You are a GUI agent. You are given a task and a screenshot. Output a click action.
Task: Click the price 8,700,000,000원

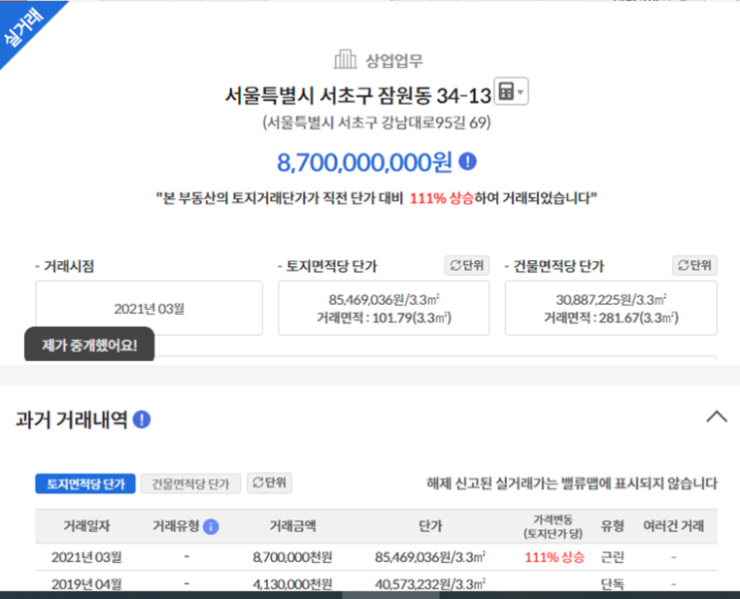coord(364,162)
